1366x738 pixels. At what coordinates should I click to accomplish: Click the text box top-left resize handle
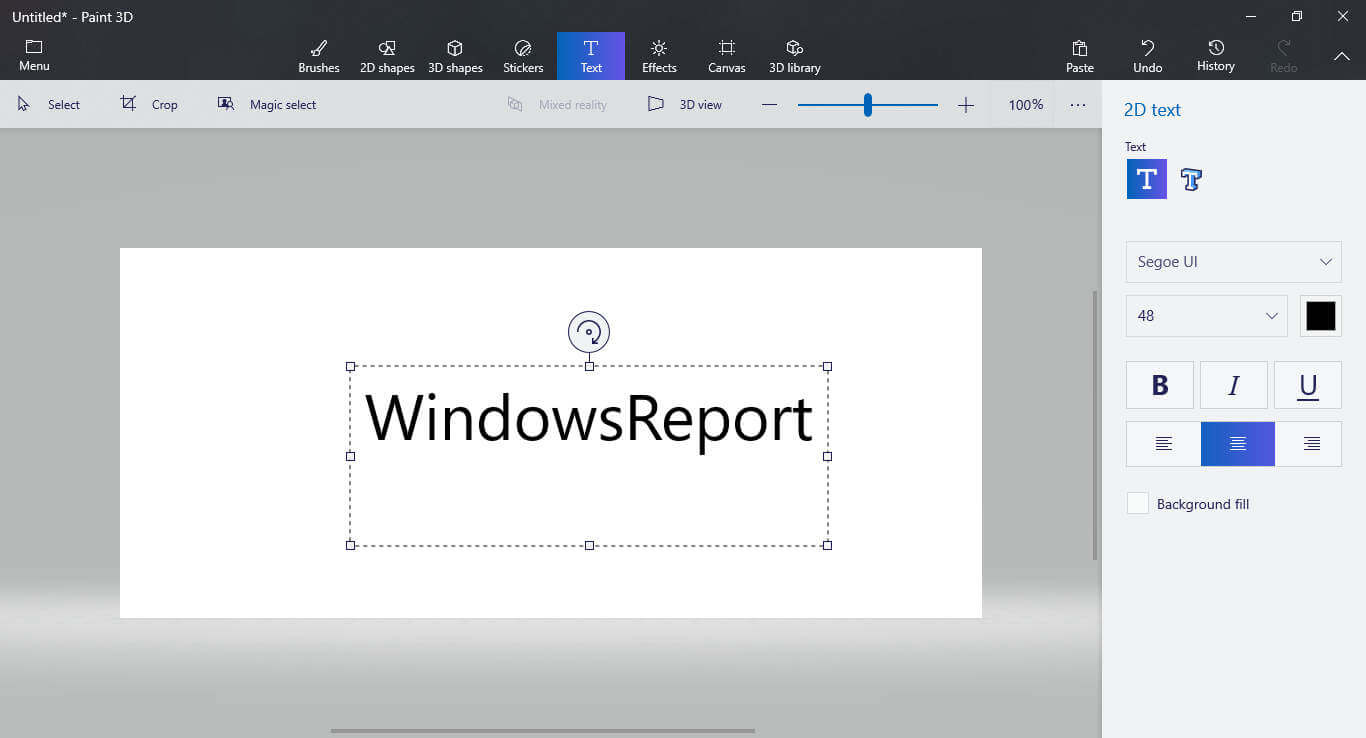pos(350,366)
